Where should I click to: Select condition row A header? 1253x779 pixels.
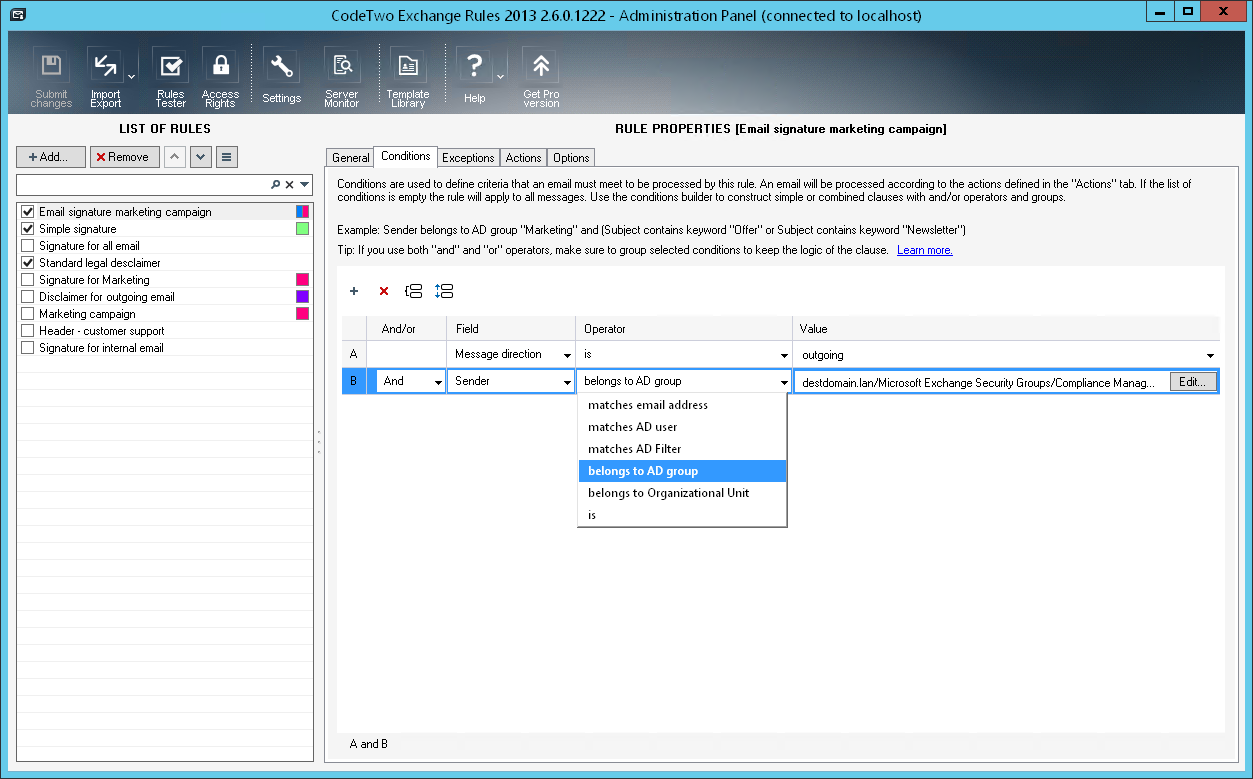(354, 354)
